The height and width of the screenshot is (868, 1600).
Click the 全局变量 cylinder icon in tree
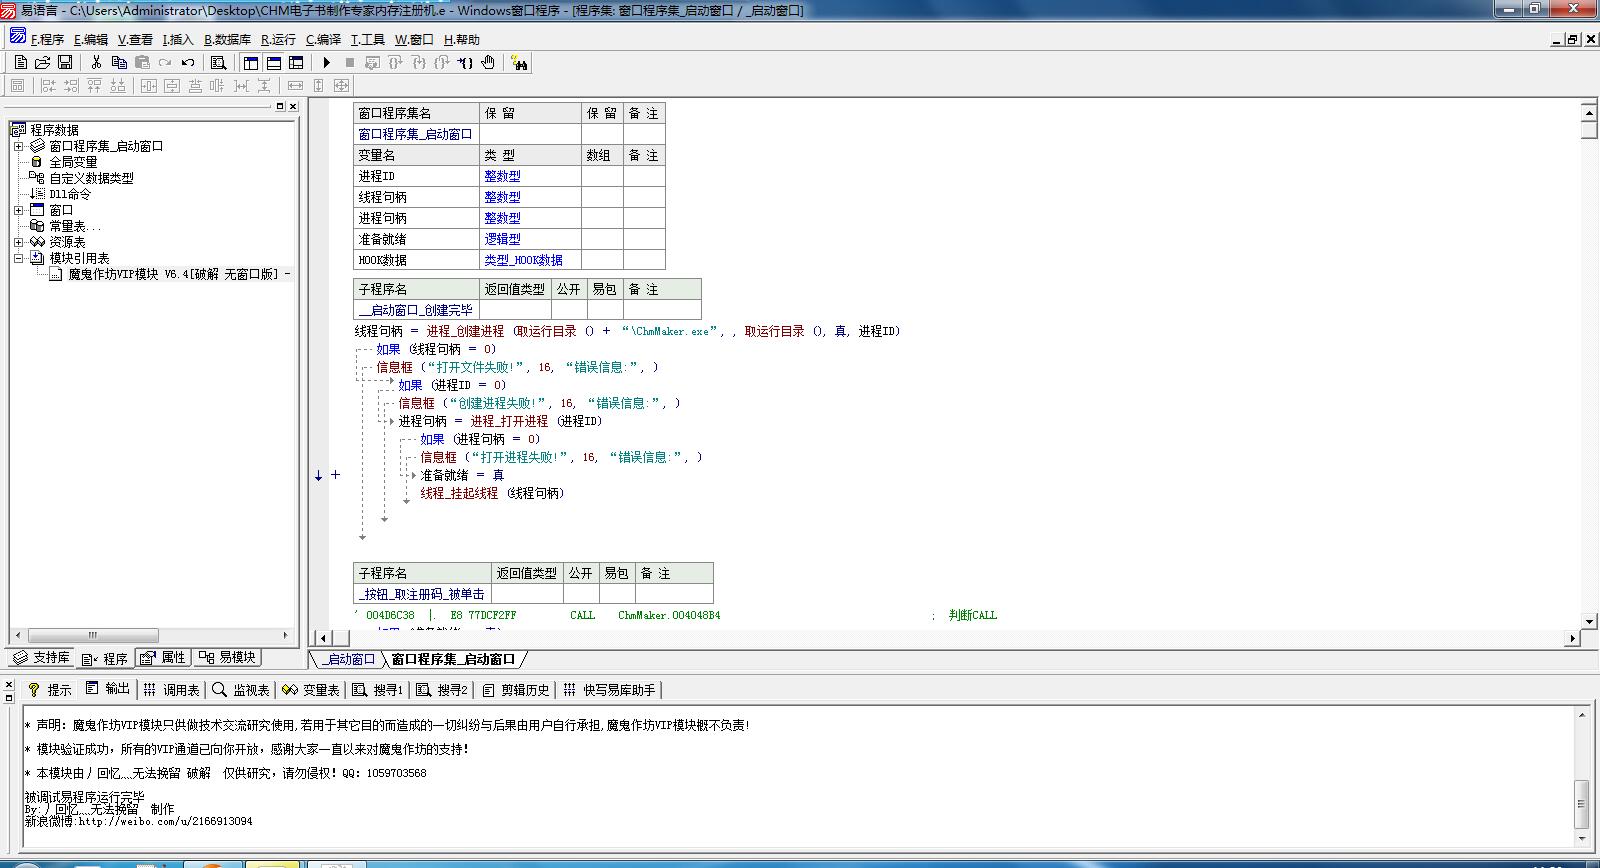[x=37, y=162]
